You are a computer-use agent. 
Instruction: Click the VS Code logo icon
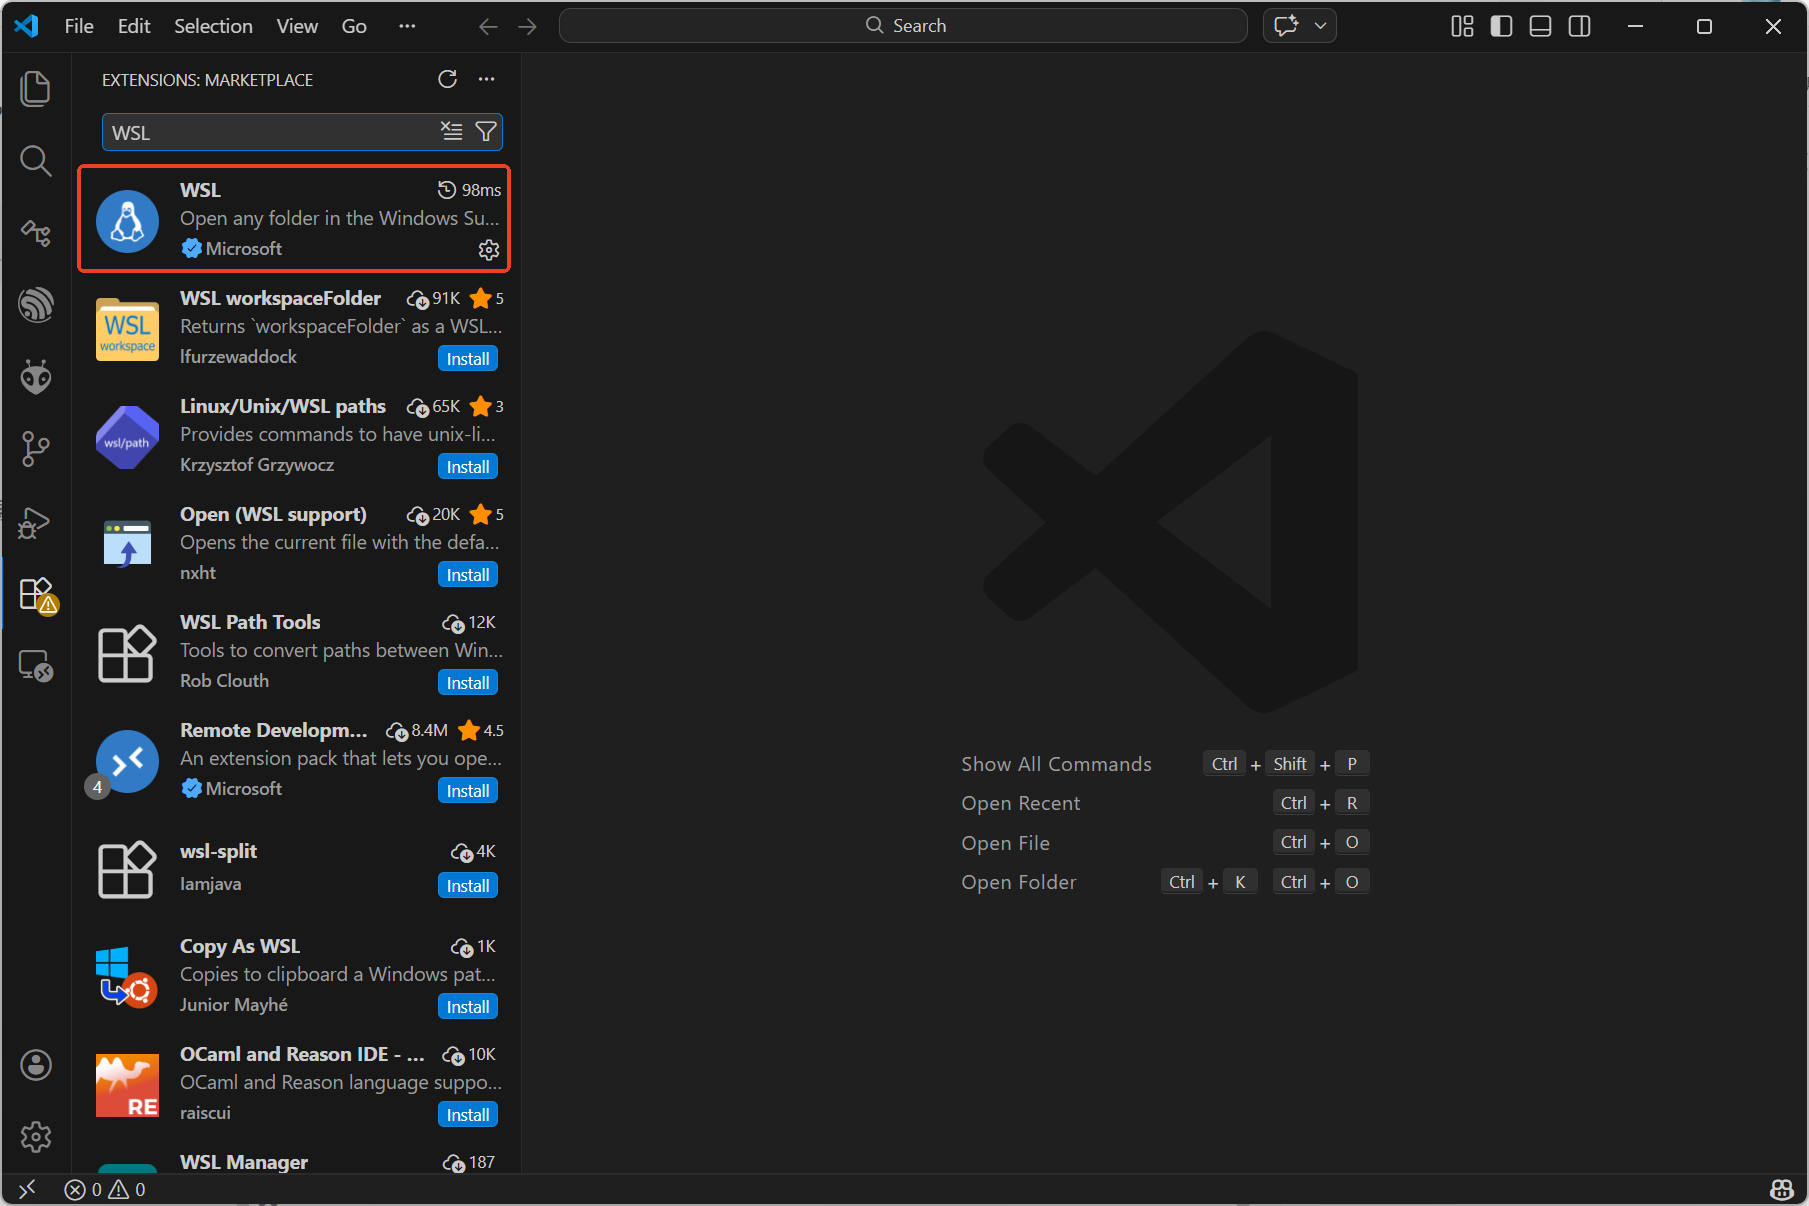27,26
